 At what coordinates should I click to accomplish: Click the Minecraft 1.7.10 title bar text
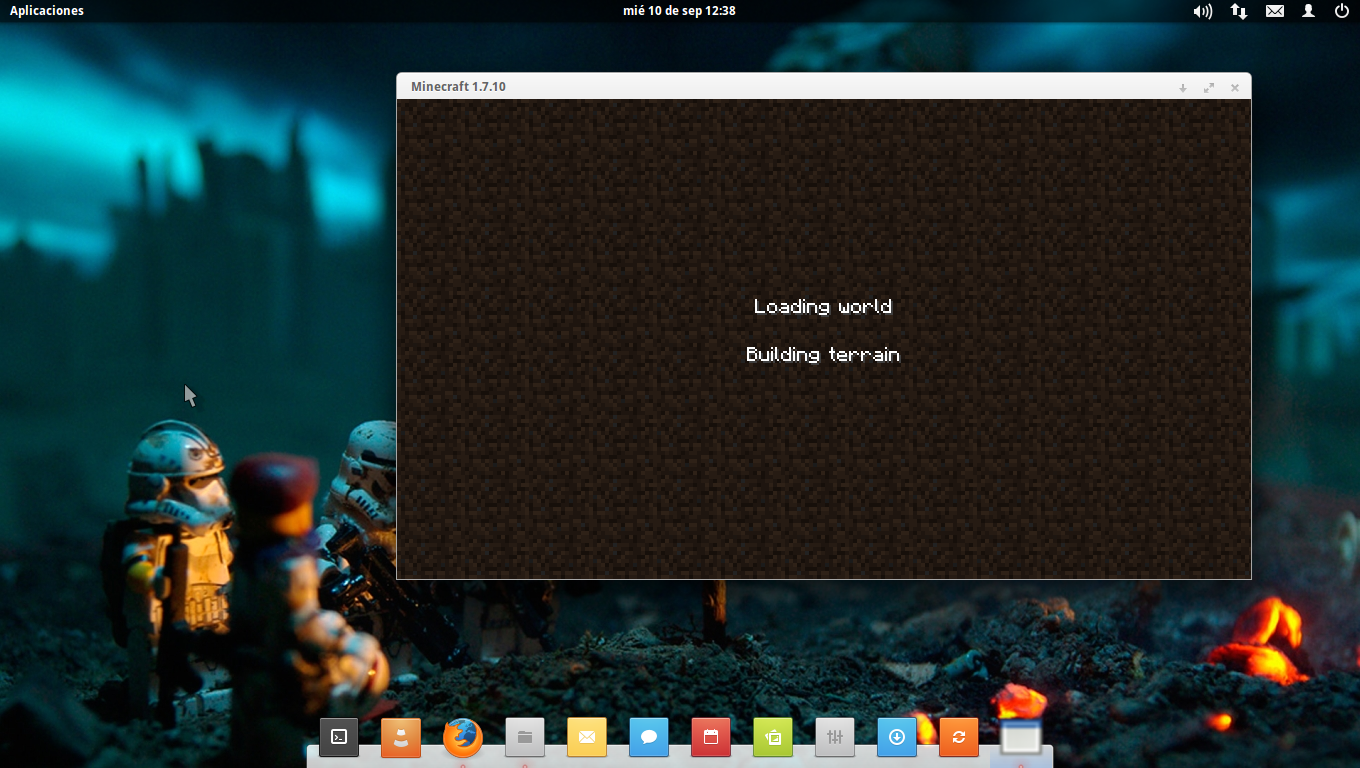pyautogui.click(x=458, y=87)
